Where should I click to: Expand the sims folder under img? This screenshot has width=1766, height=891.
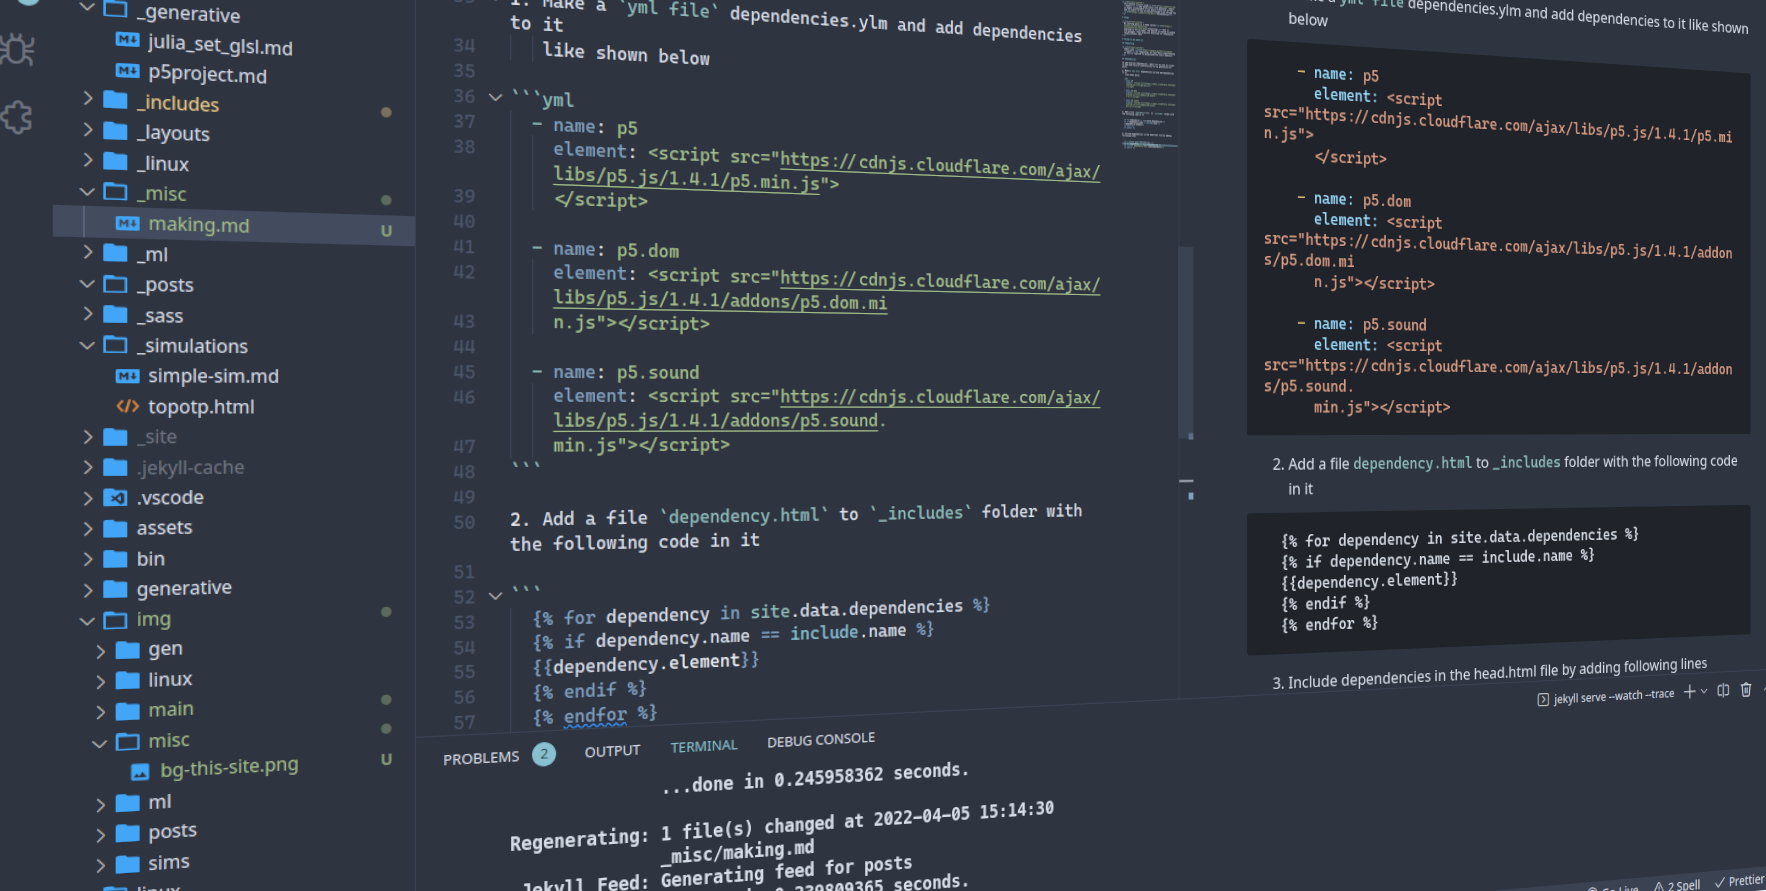click(x=100, y=866)
